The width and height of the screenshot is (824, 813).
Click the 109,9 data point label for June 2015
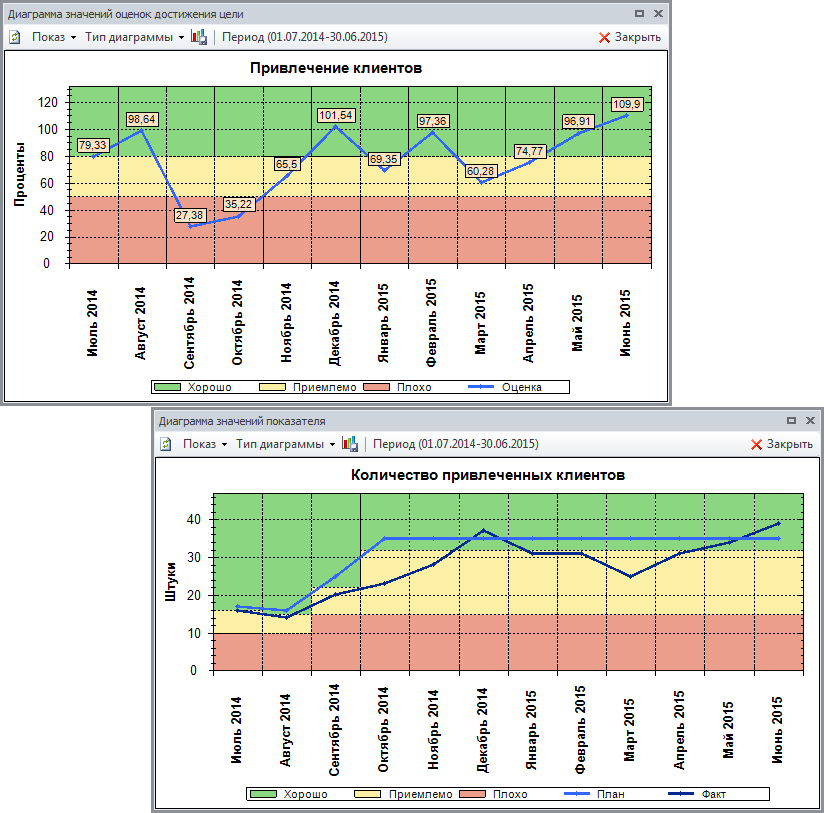[x=626, y=104]
